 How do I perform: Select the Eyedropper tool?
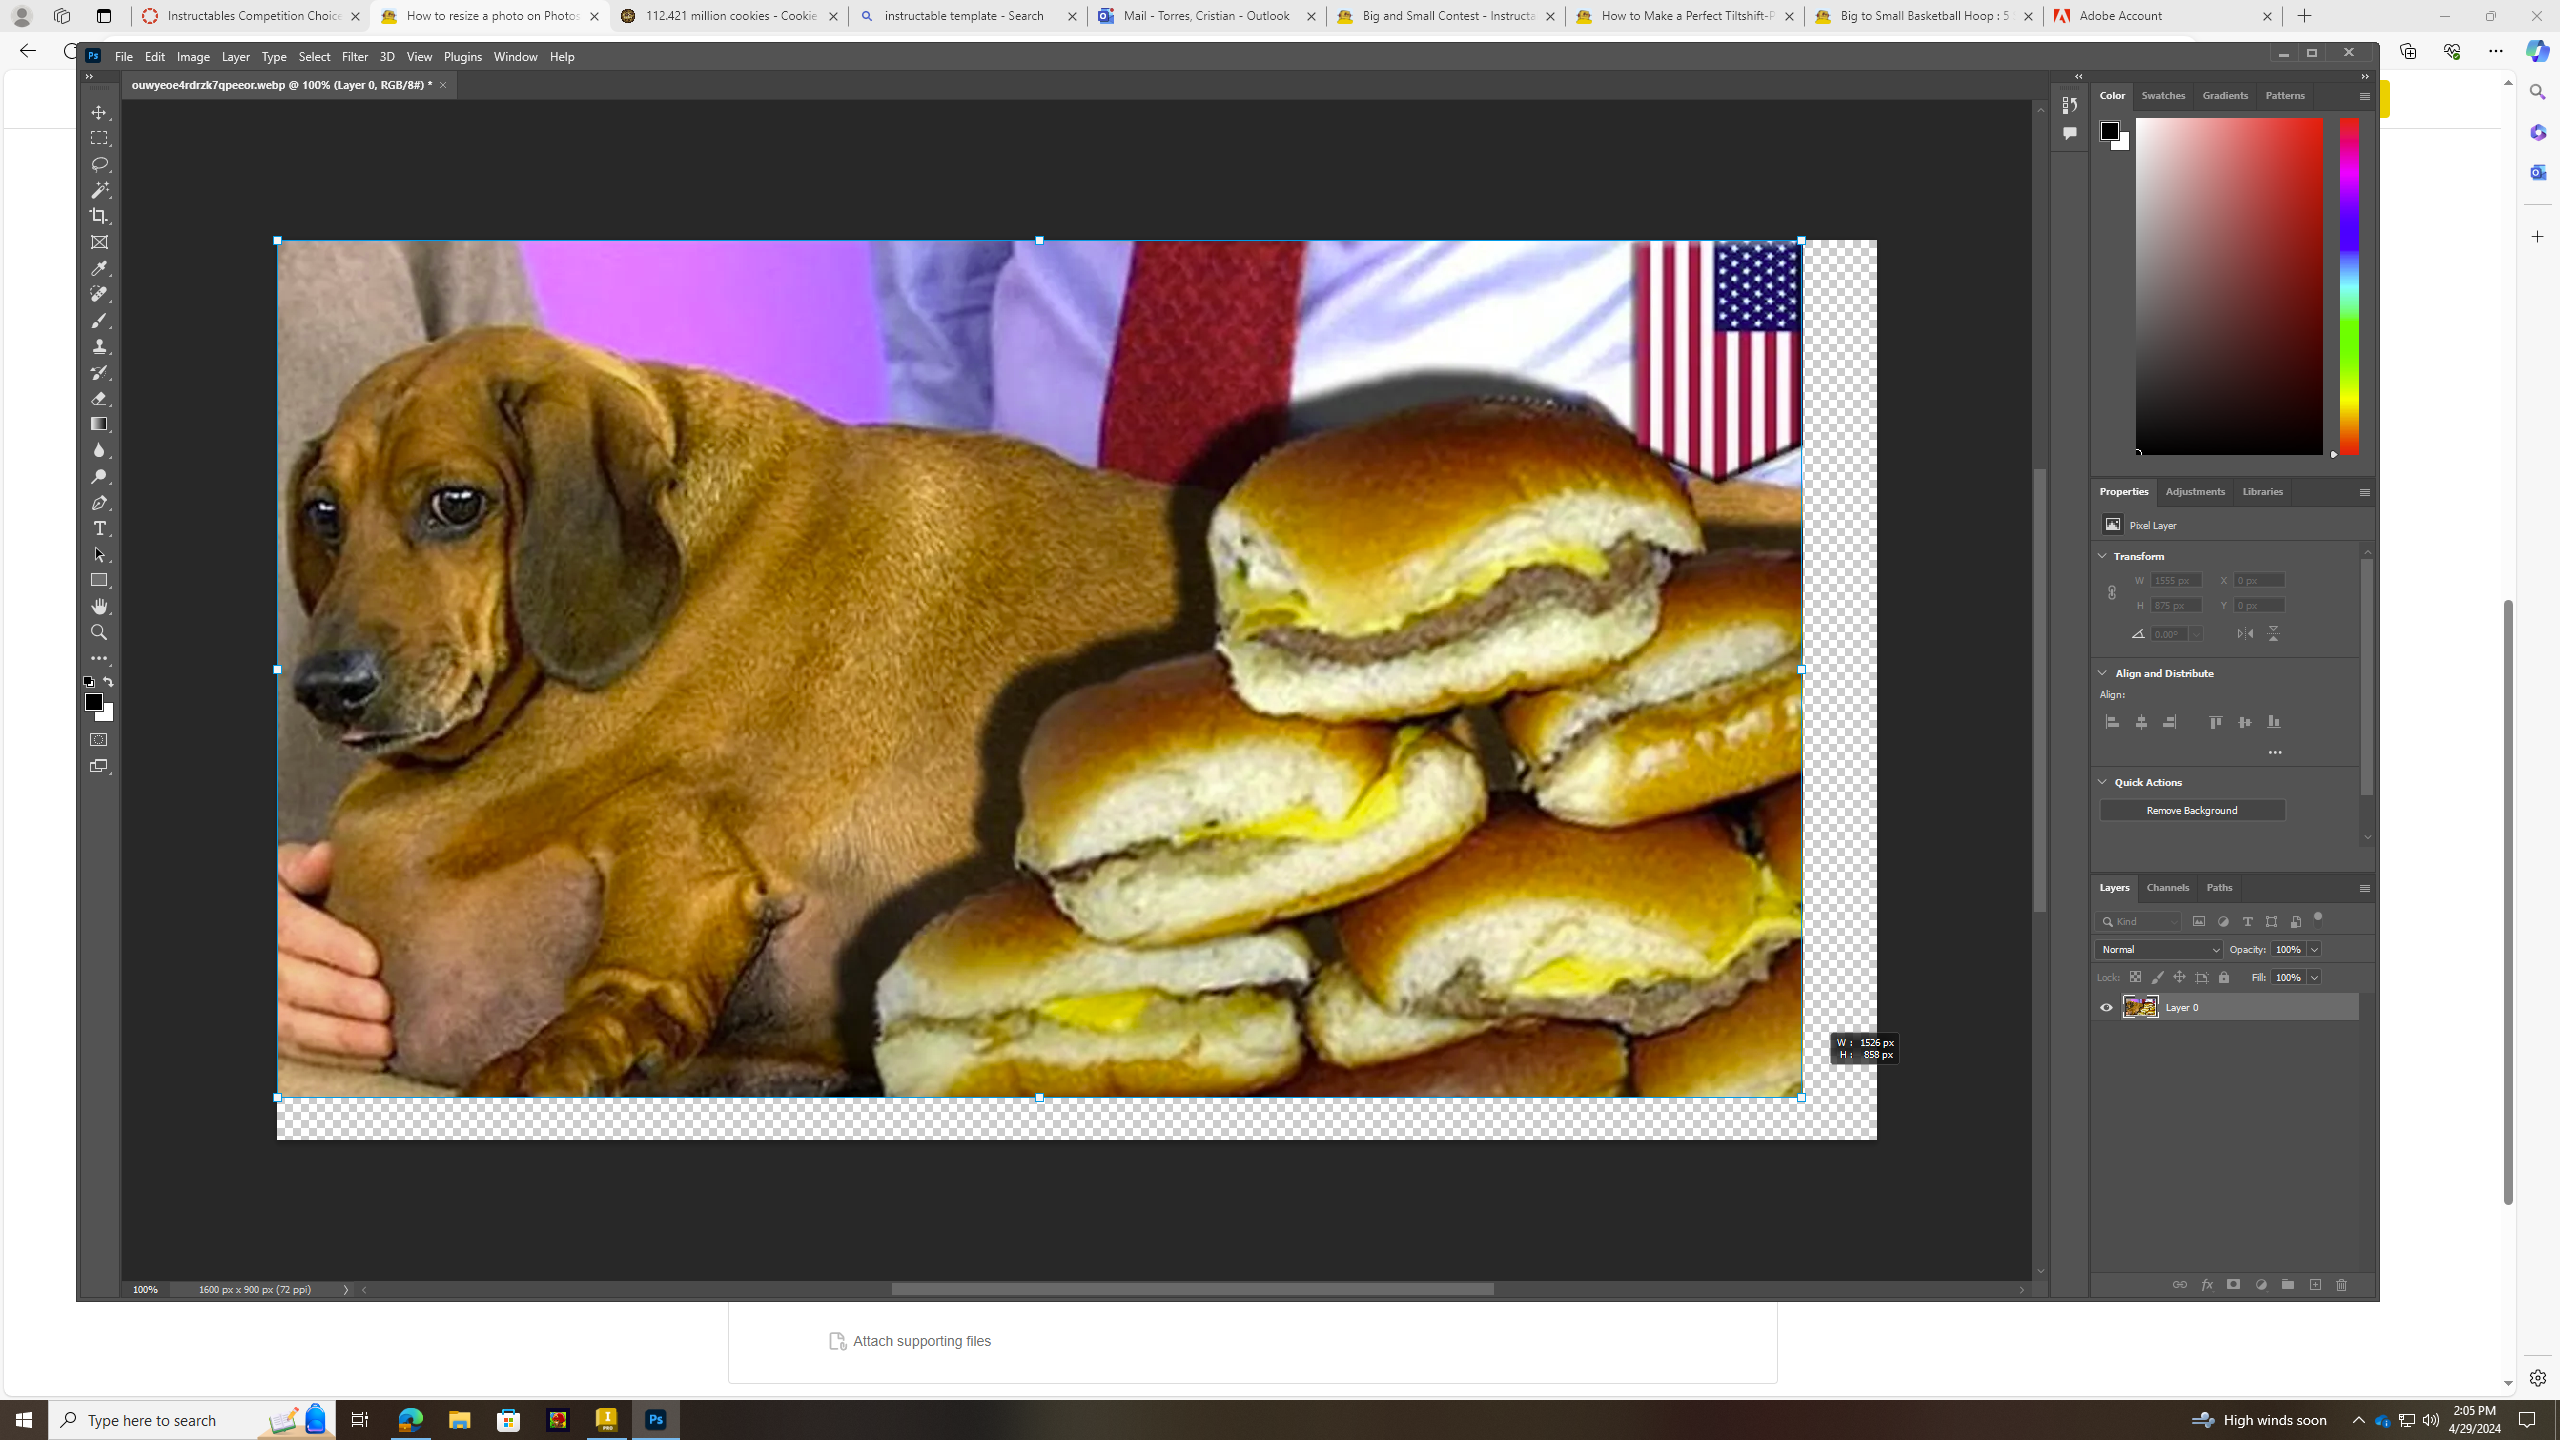99,268
